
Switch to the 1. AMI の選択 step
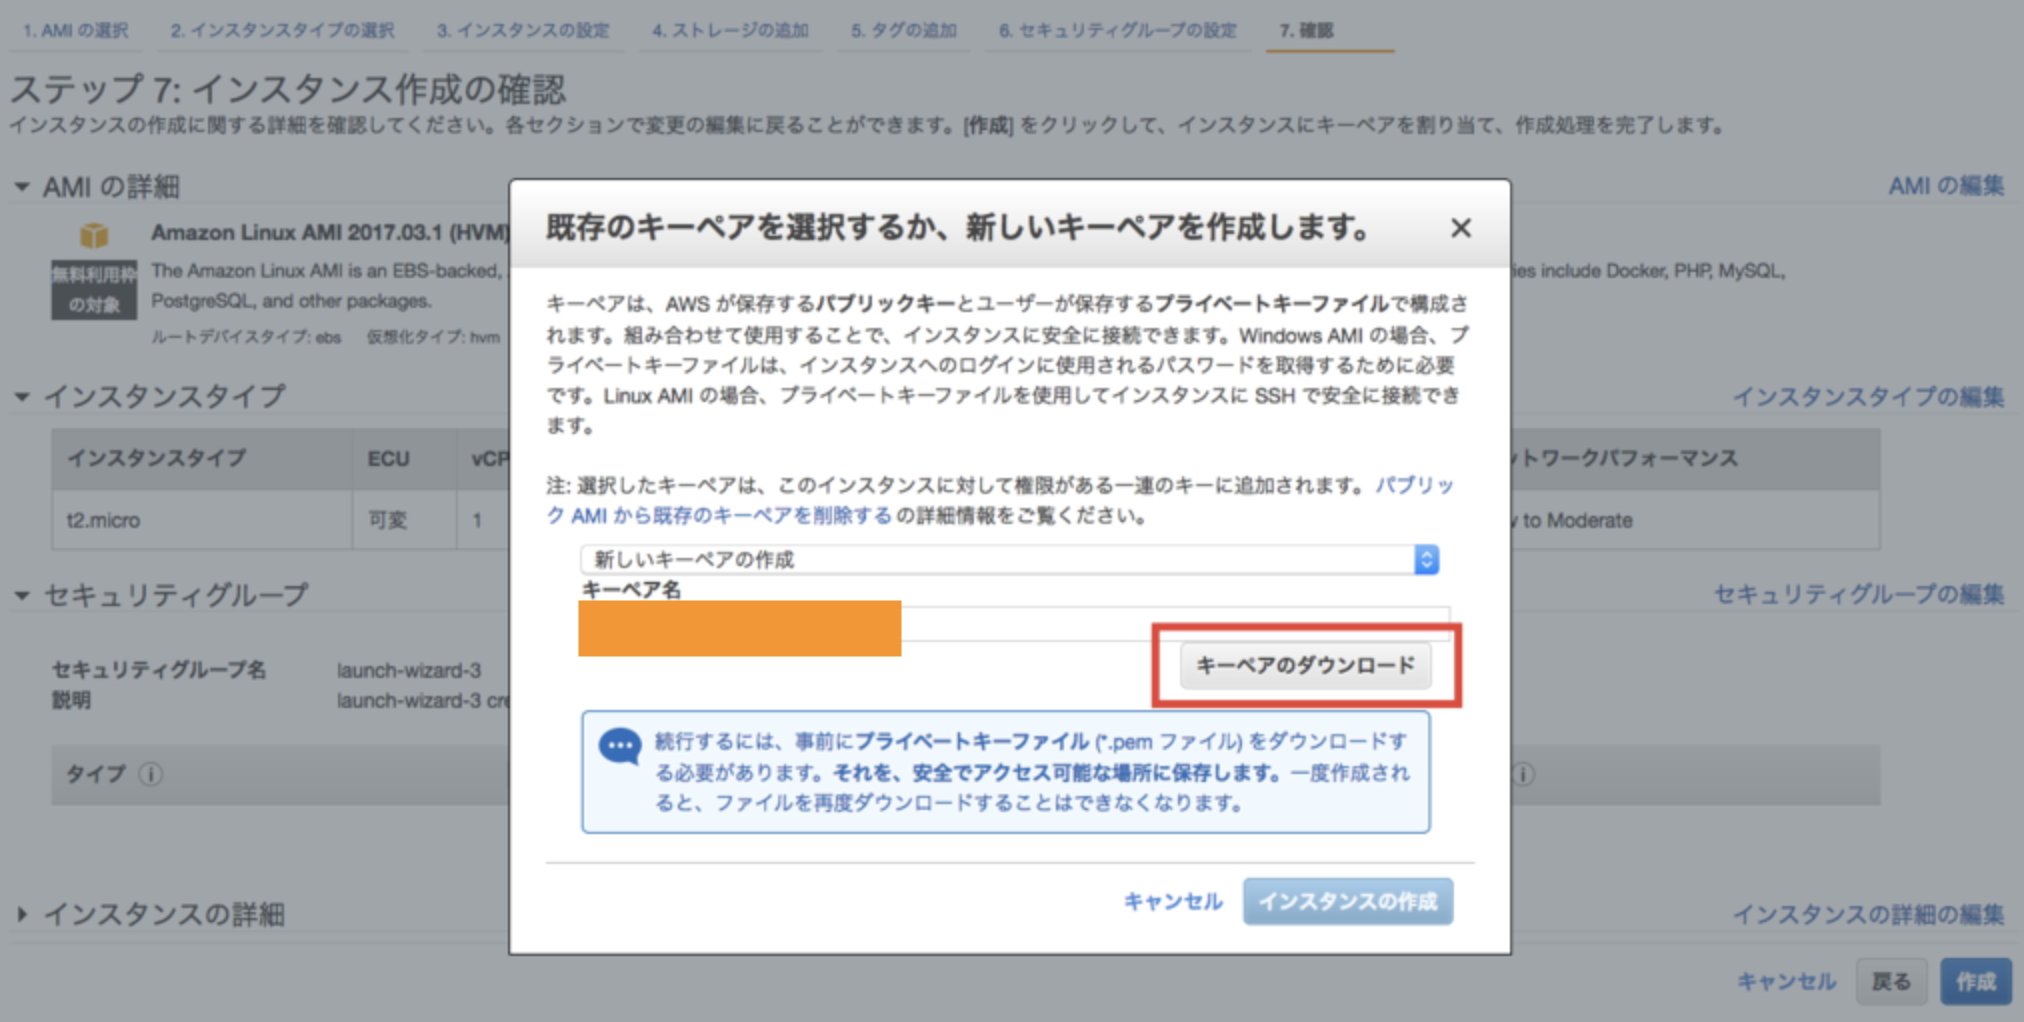[x=74, y=30]
